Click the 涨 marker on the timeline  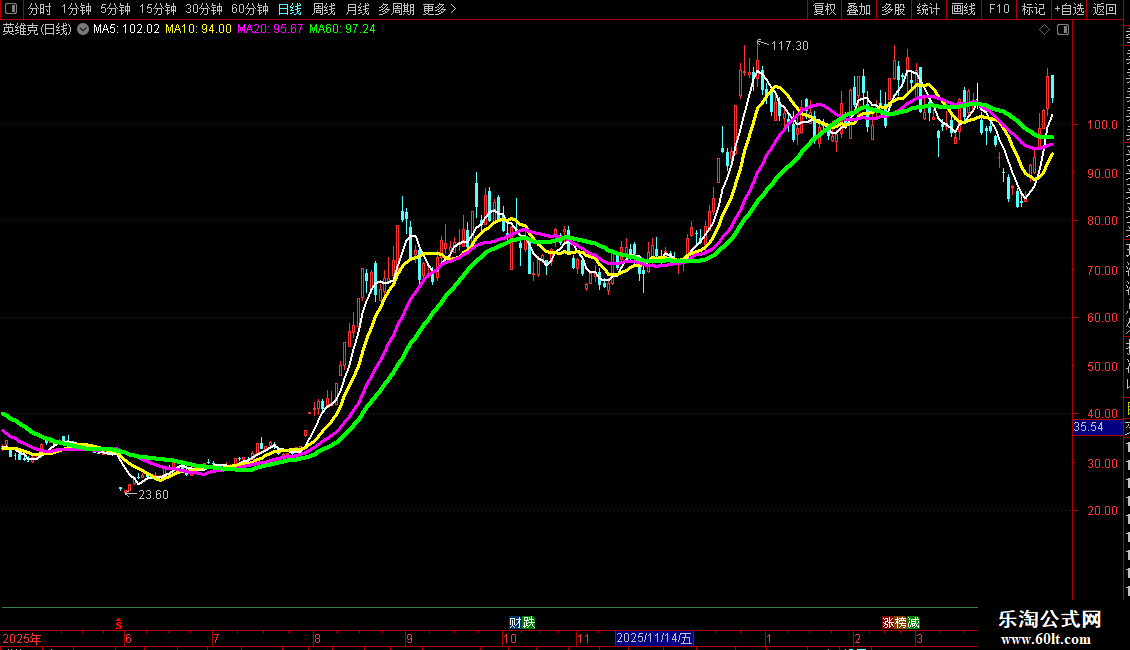889,623
